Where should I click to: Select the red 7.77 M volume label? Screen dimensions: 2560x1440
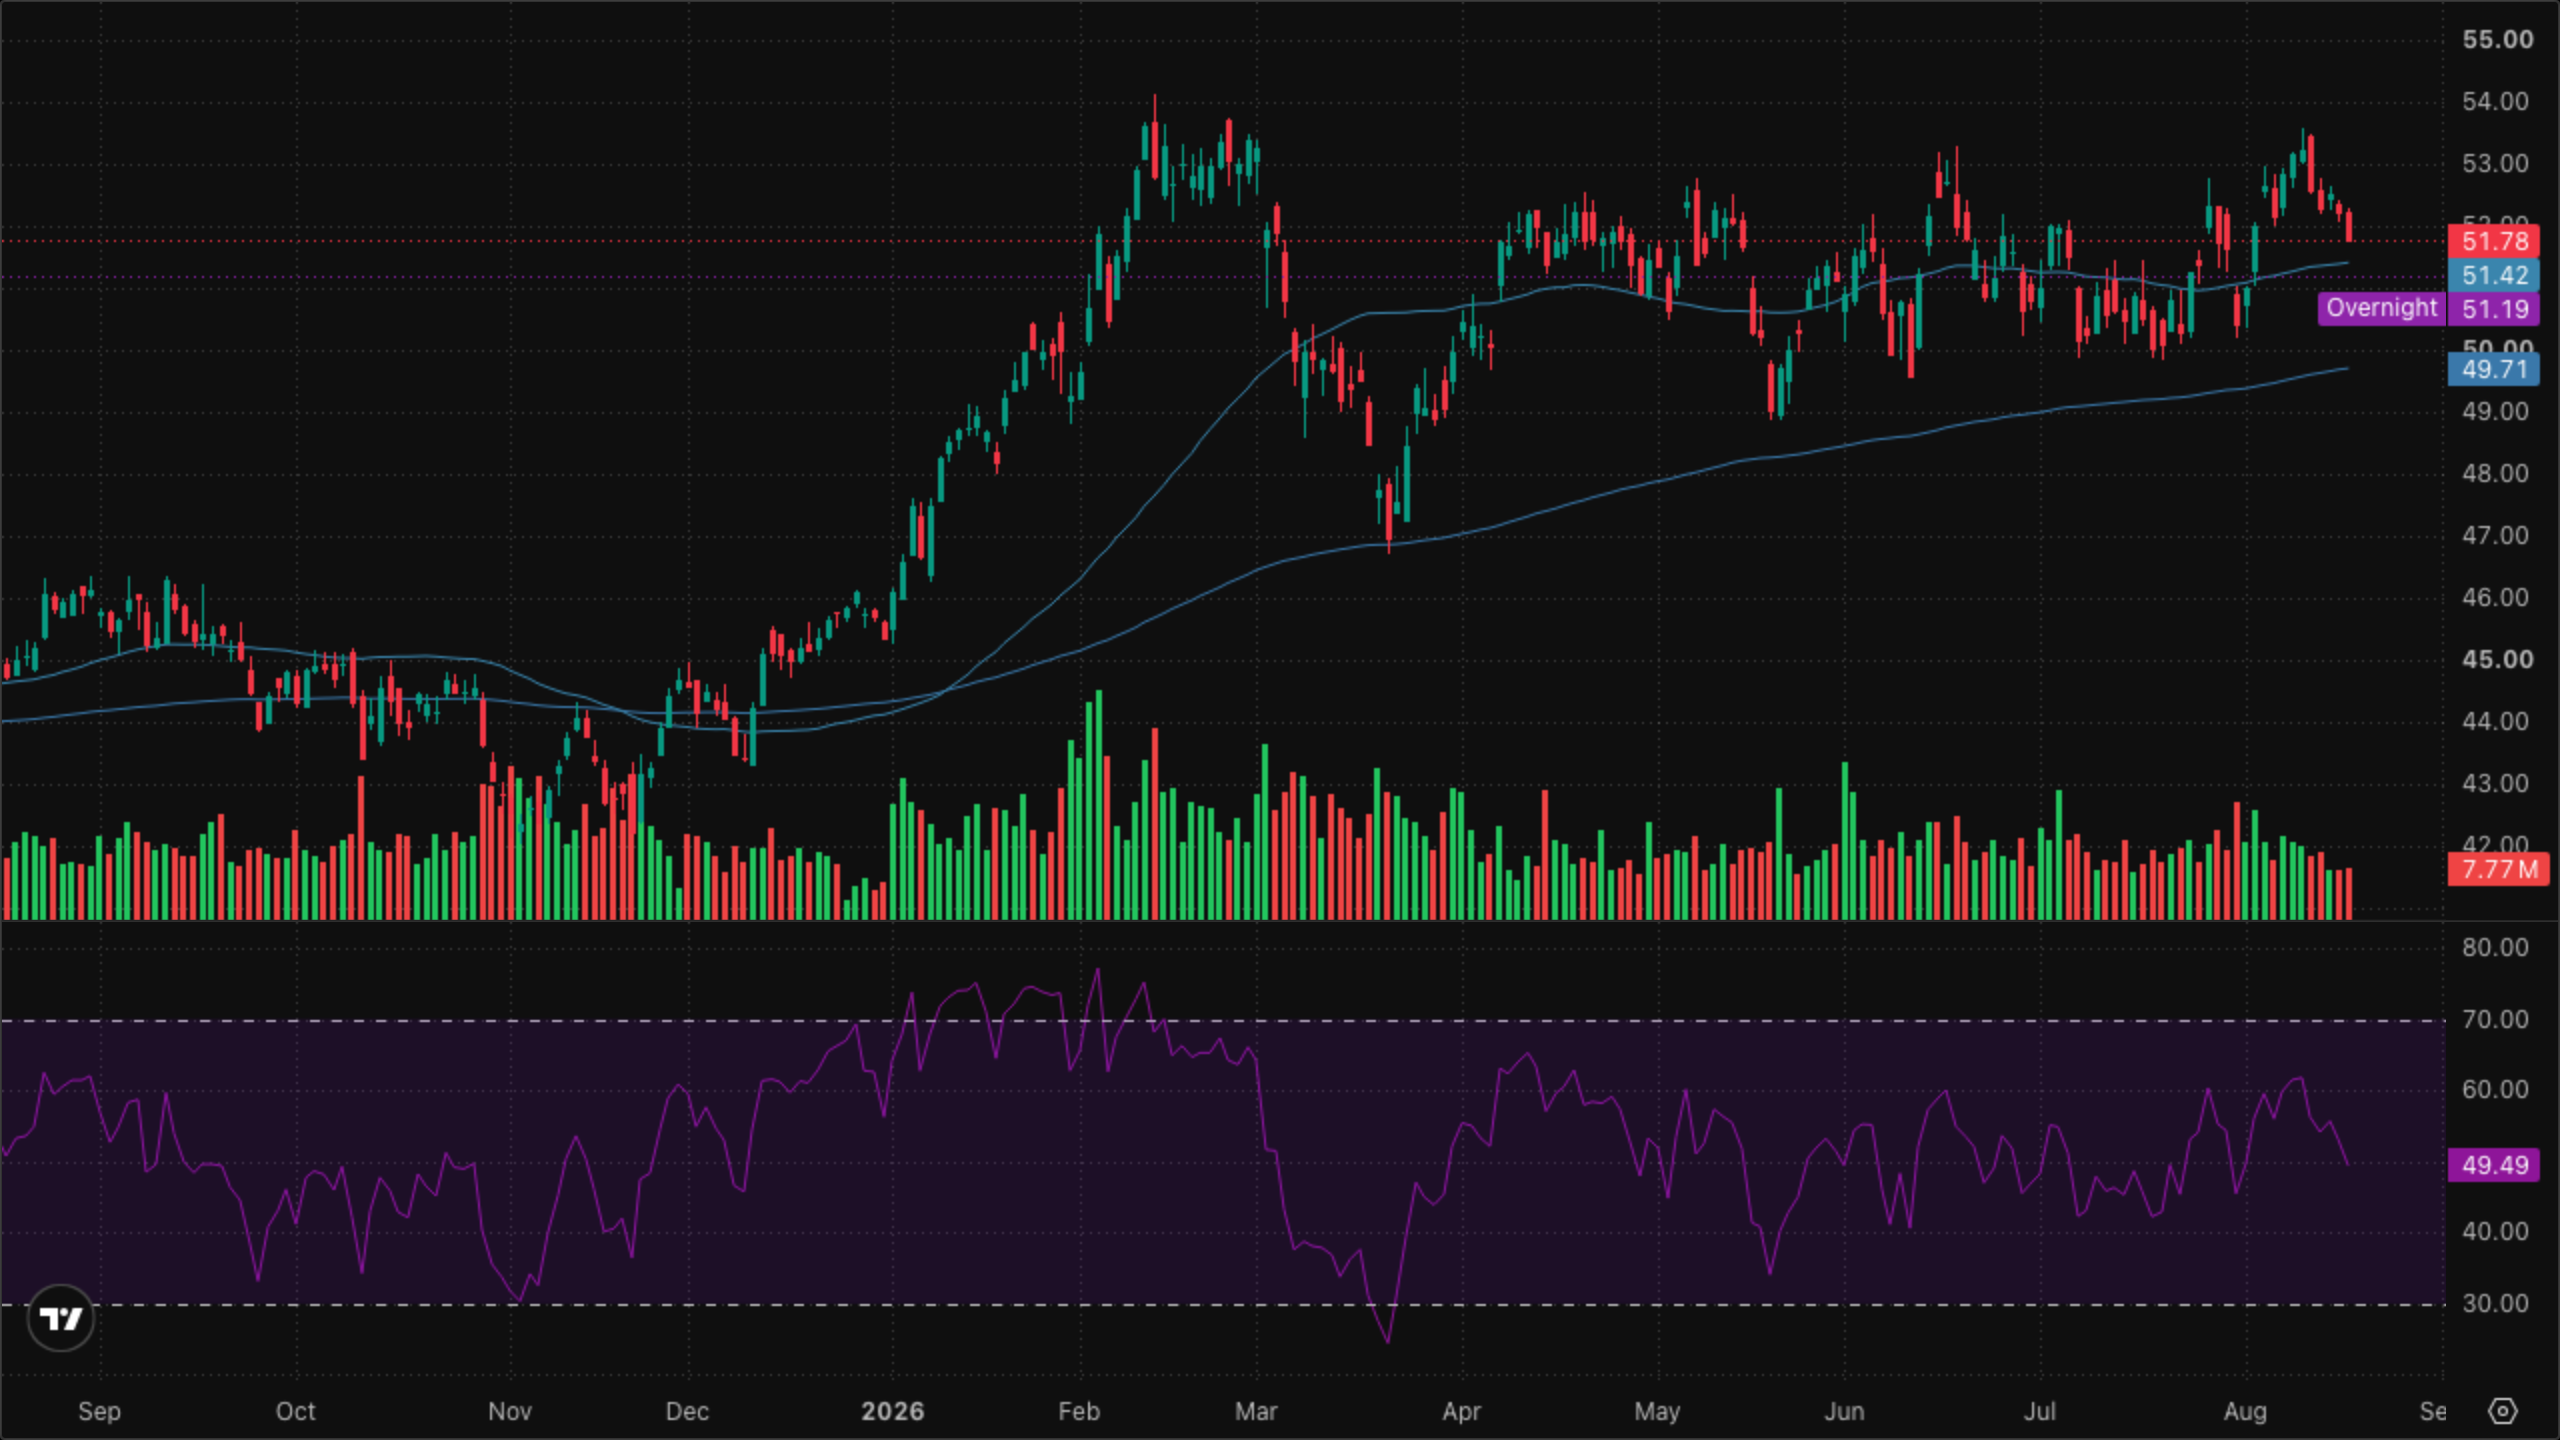click(x=2498, y=869)
